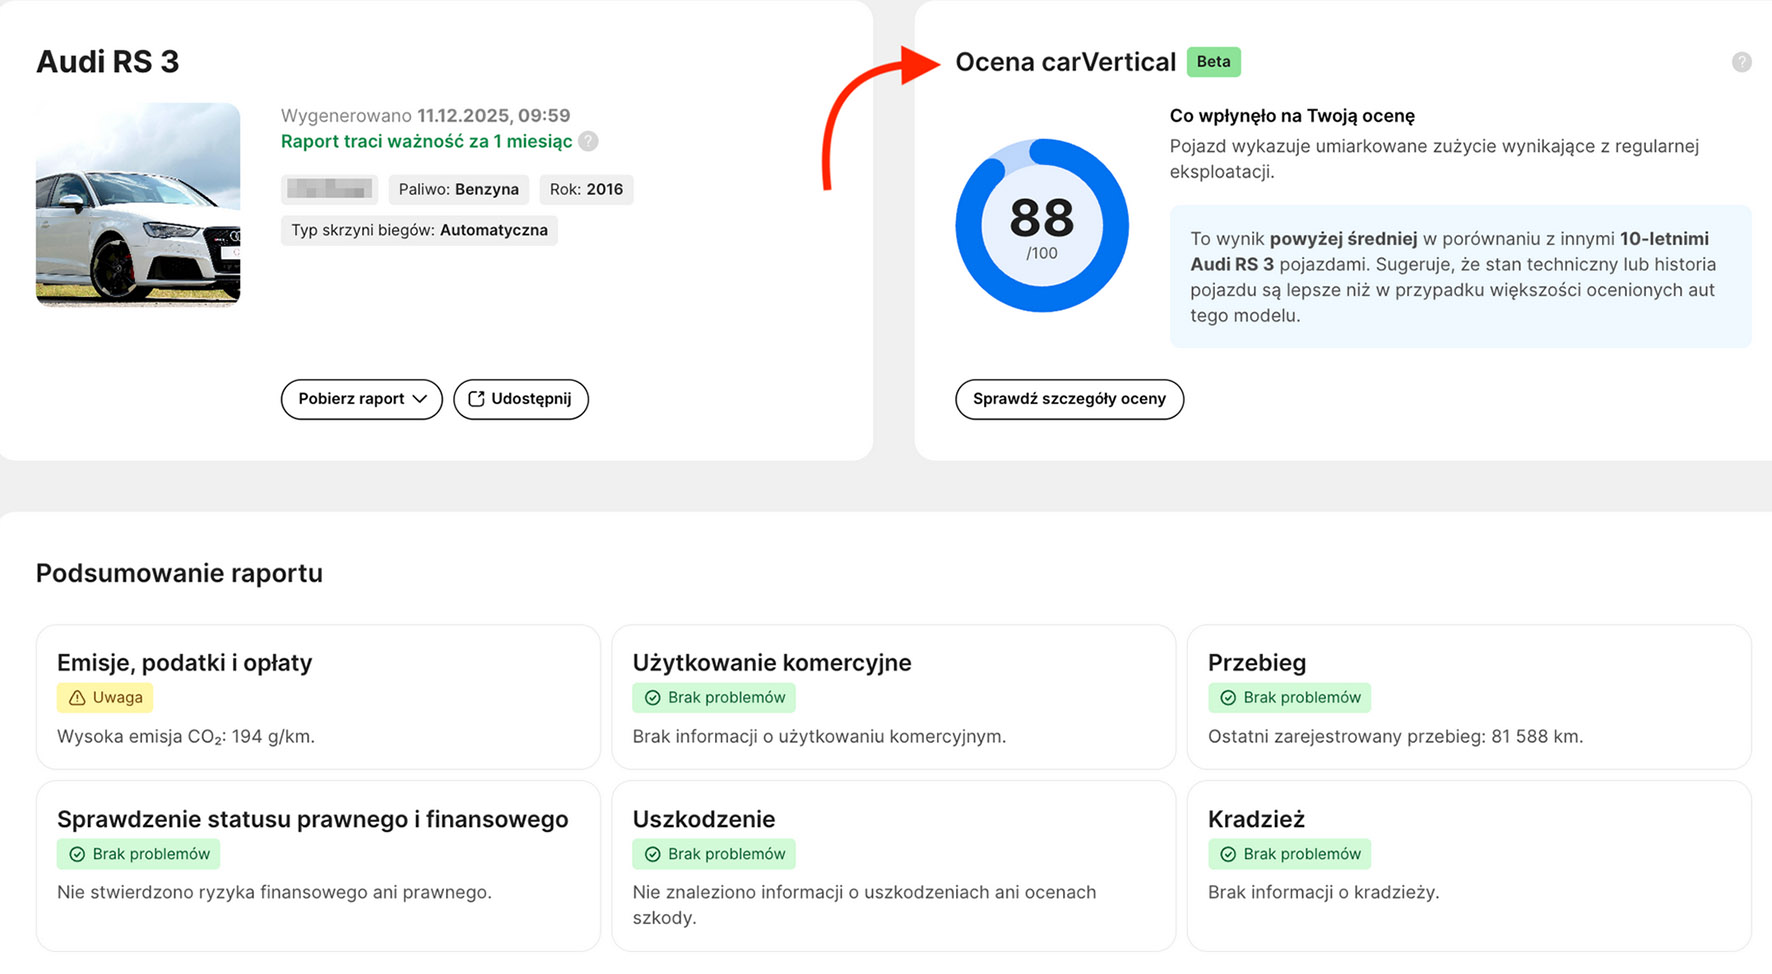
Task: Click the help icon in Ocena carVertical panel
Action: coord(1741,62)
